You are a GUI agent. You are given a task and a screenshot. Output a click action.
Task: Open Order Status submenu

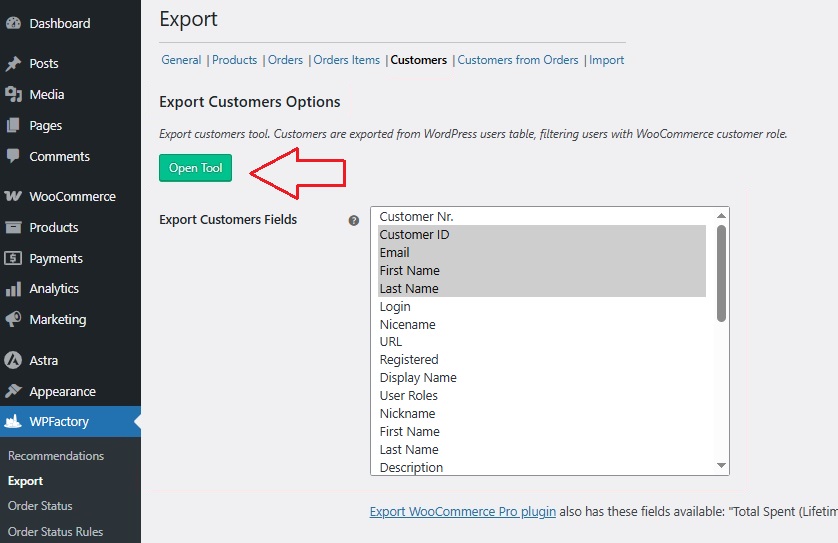[40, 506]
